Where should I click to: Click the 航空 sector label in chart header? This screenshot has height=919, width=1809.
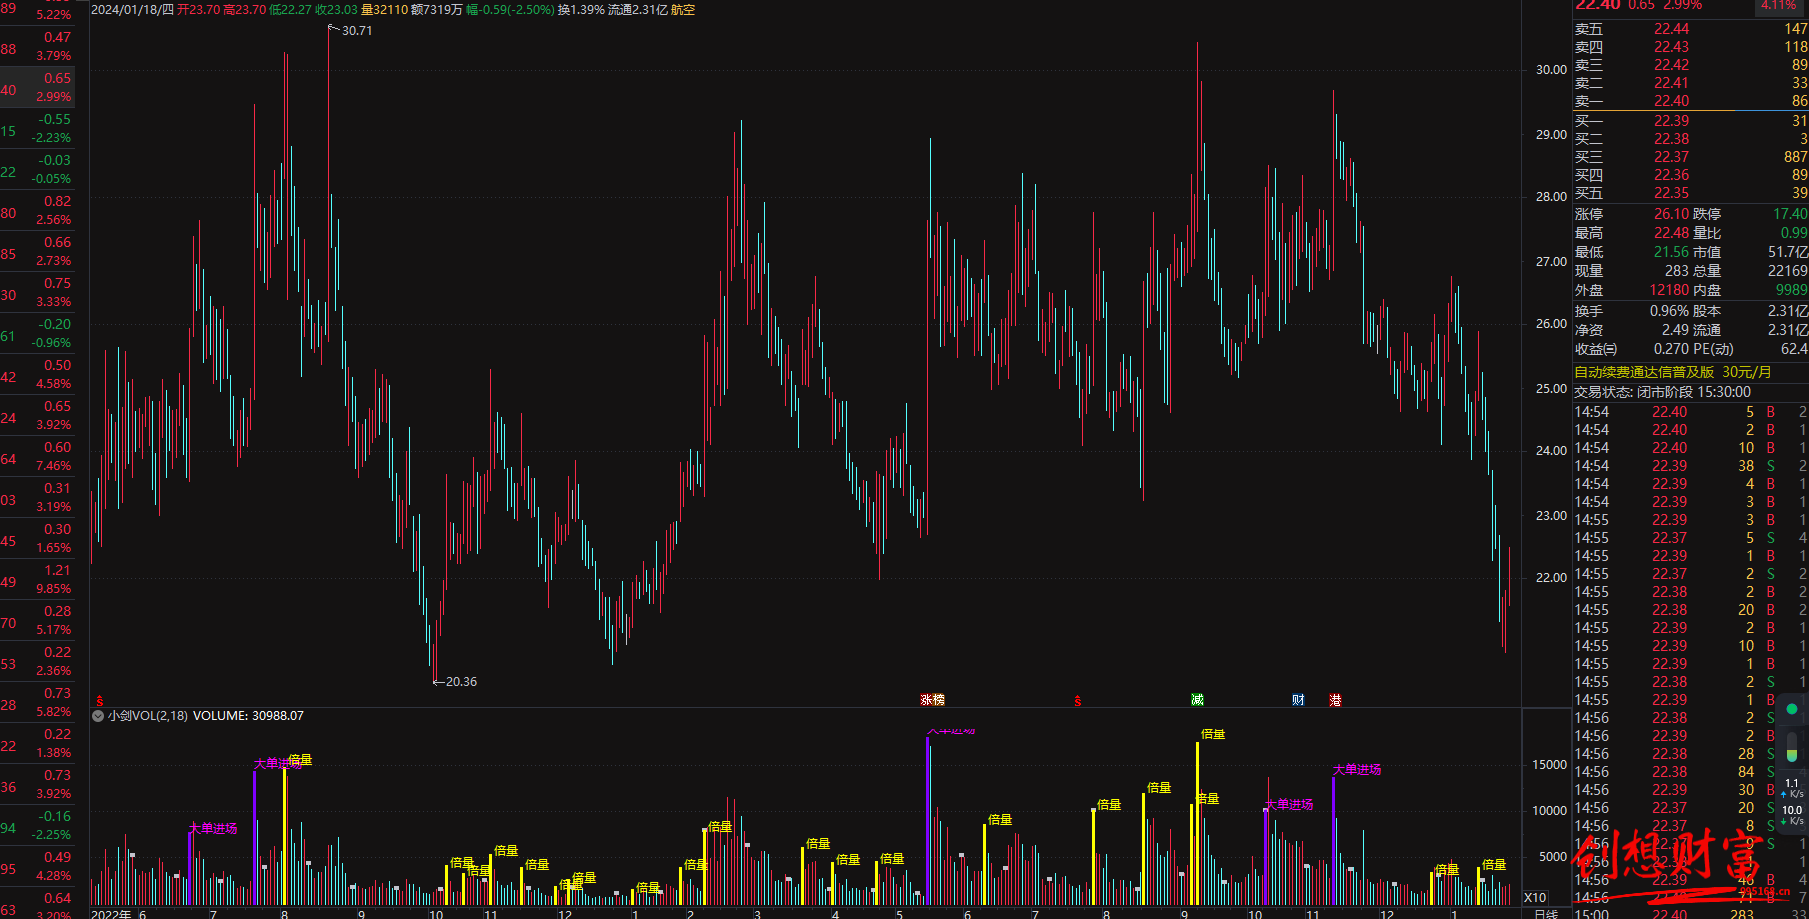(682, 9)
